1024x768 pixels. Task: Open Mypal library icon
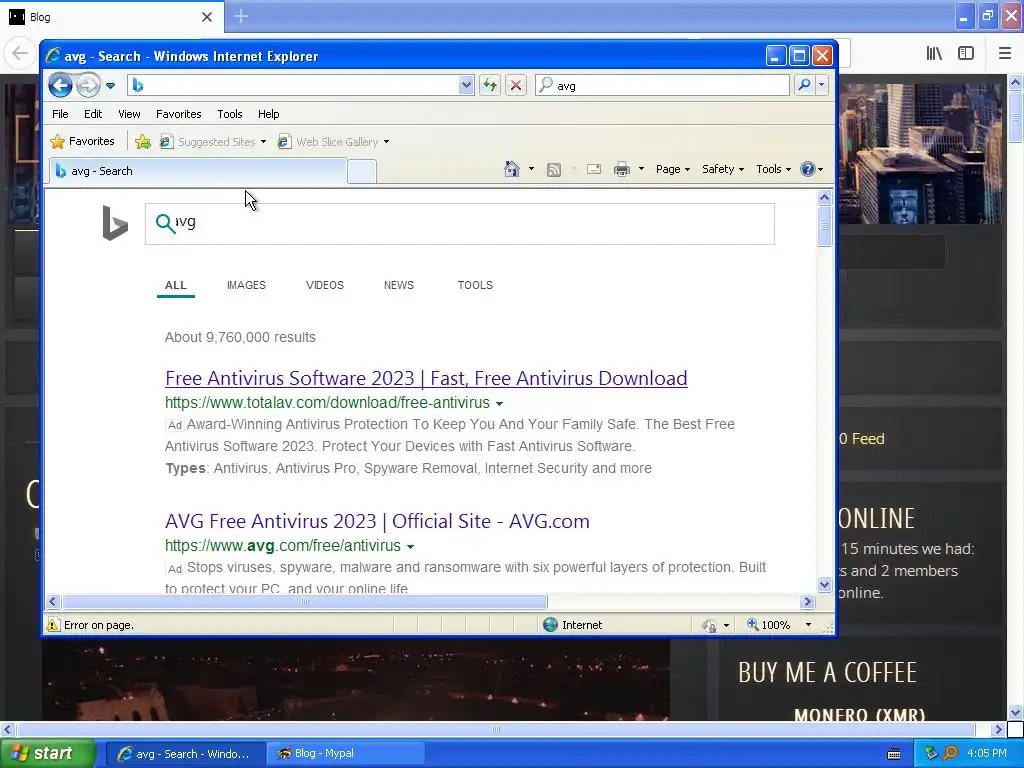pyautogui.click(x=934, y=54)
